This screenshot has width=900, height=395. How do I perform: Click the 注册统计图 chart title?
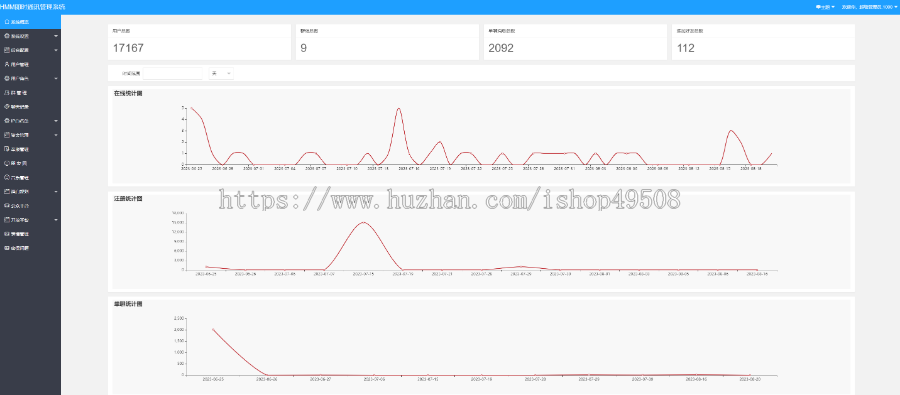[x=128, y=199]
